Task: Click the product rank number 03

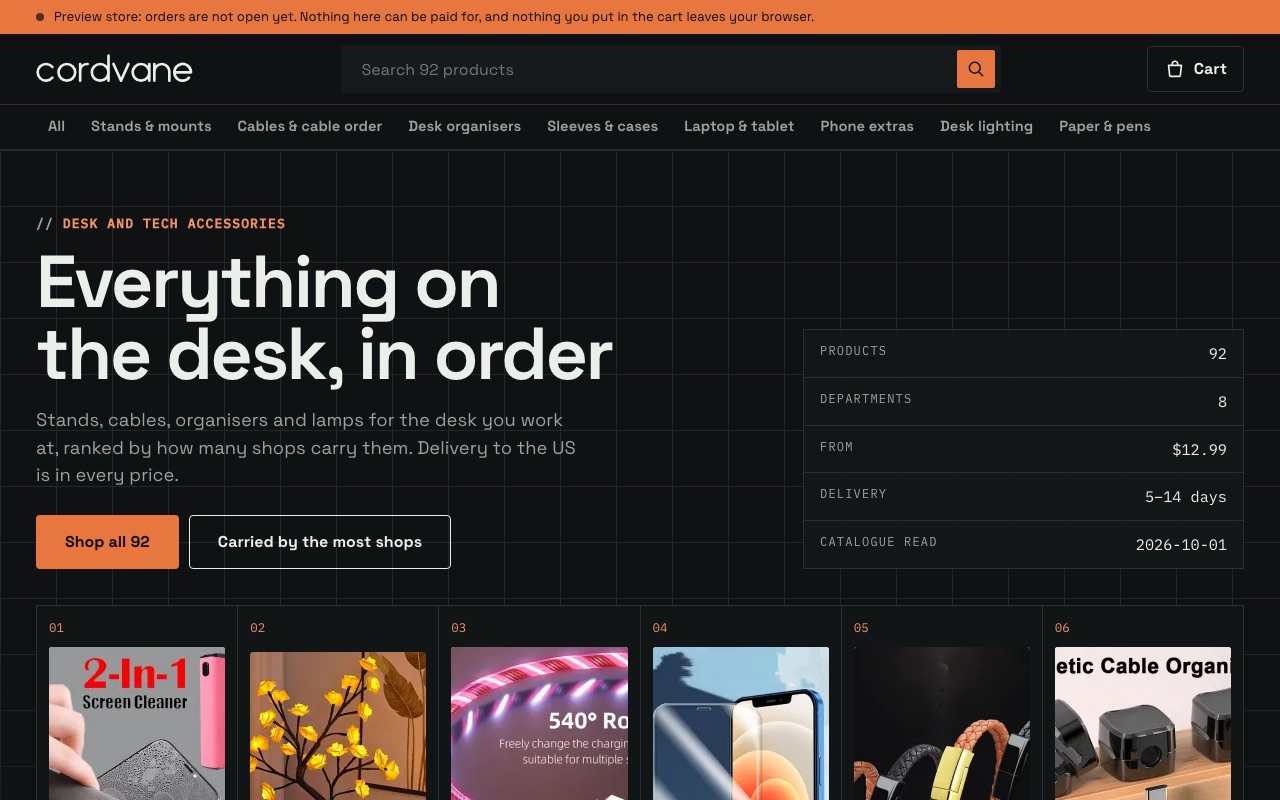Action: coord(458,628)
